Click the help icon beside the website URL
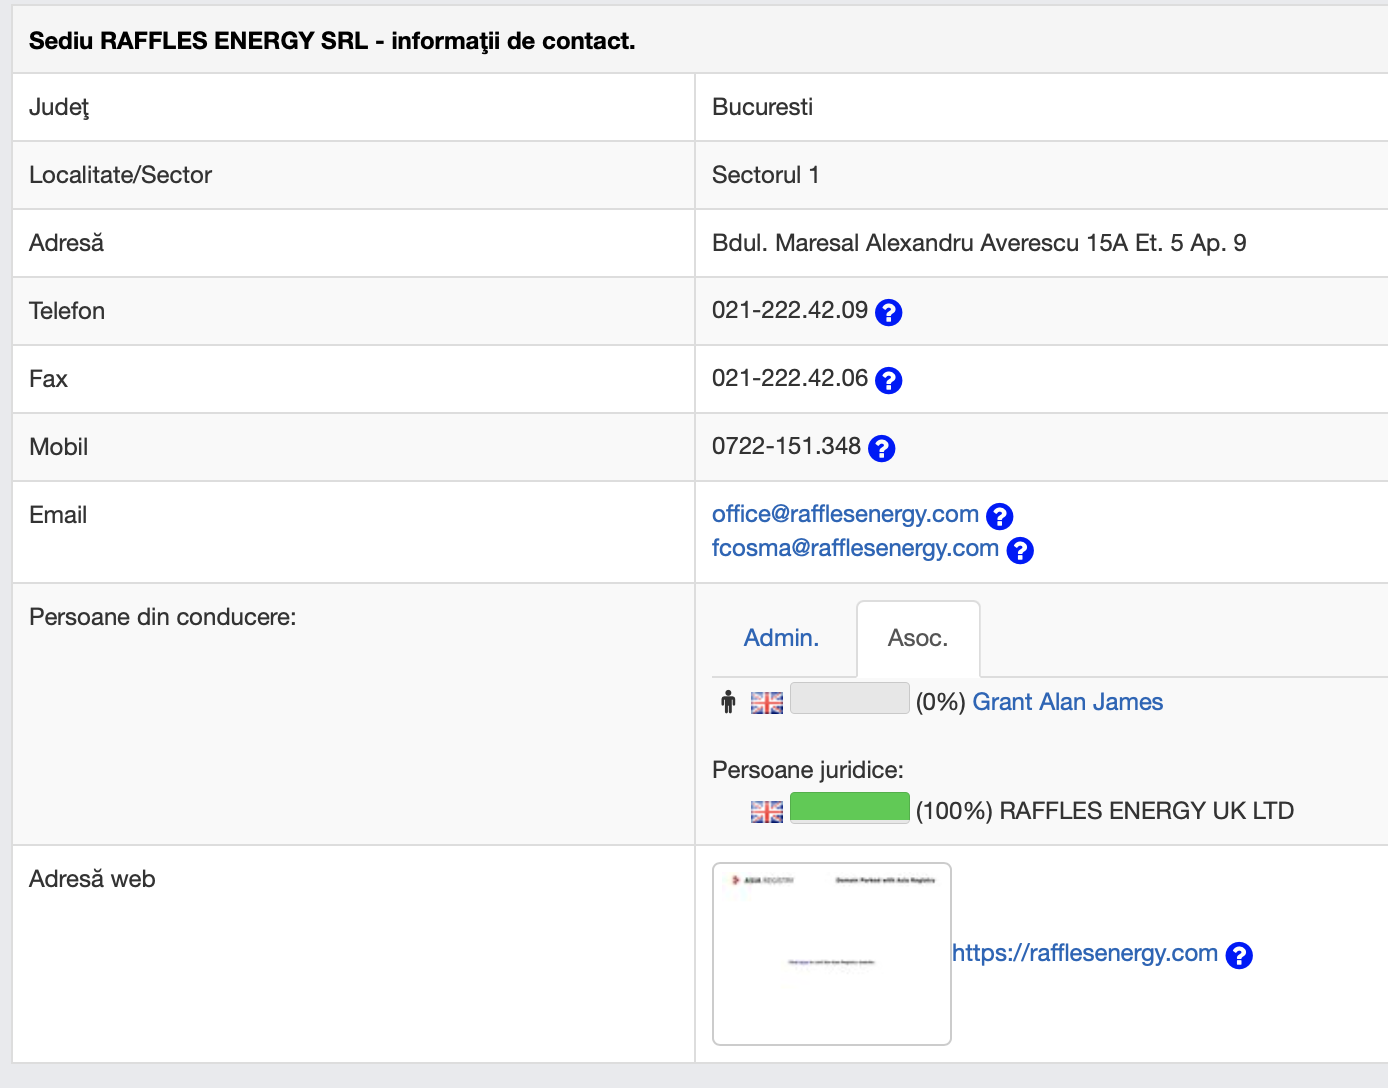 click(1238, 956)
